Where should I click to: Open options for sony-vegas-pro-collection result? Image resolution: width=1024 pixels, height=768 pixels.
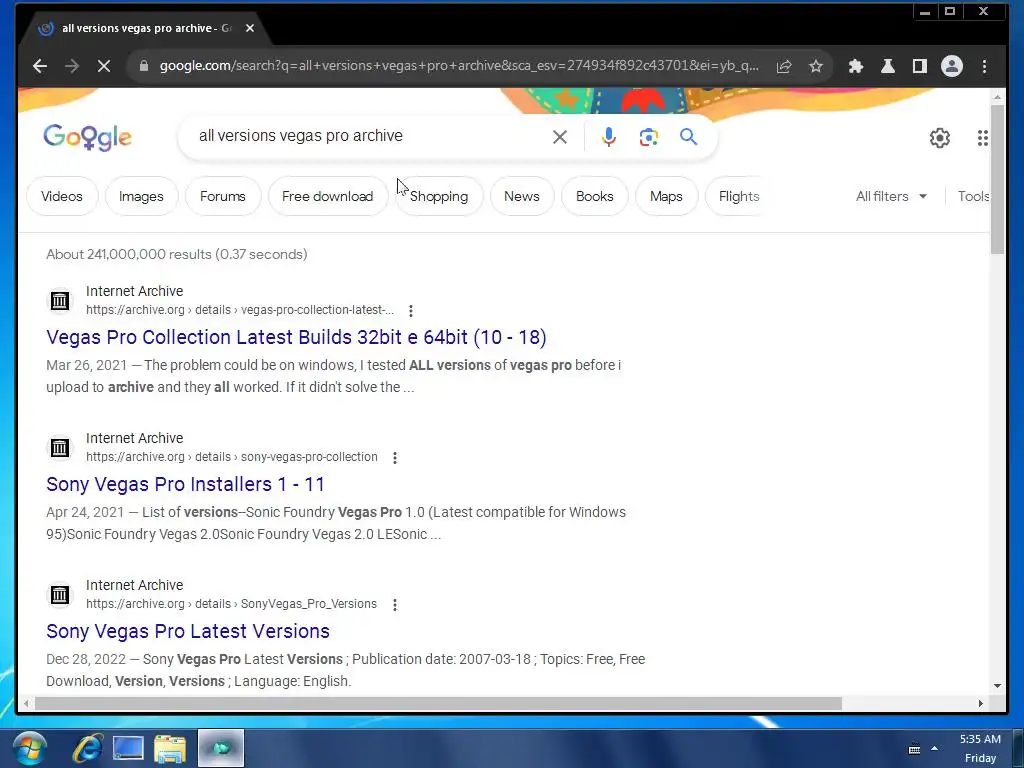tap(394, 457)
